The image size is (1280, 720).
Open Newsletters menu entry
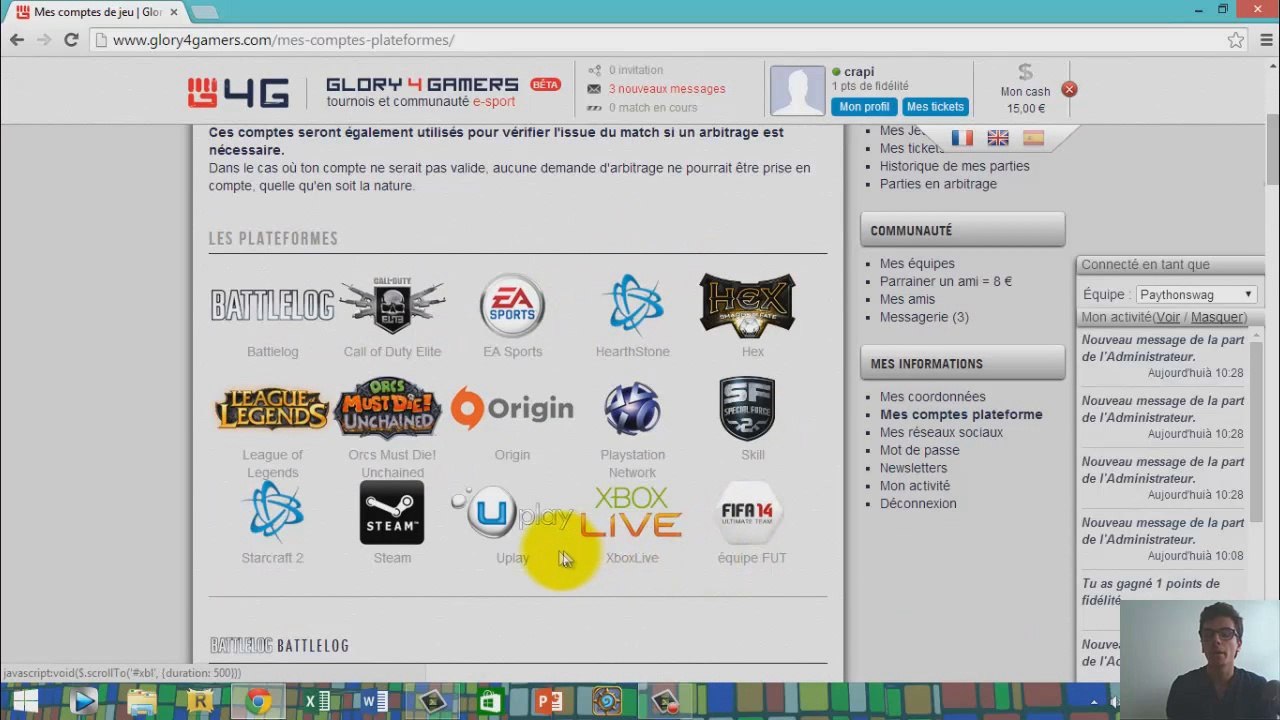coord(913,468)
